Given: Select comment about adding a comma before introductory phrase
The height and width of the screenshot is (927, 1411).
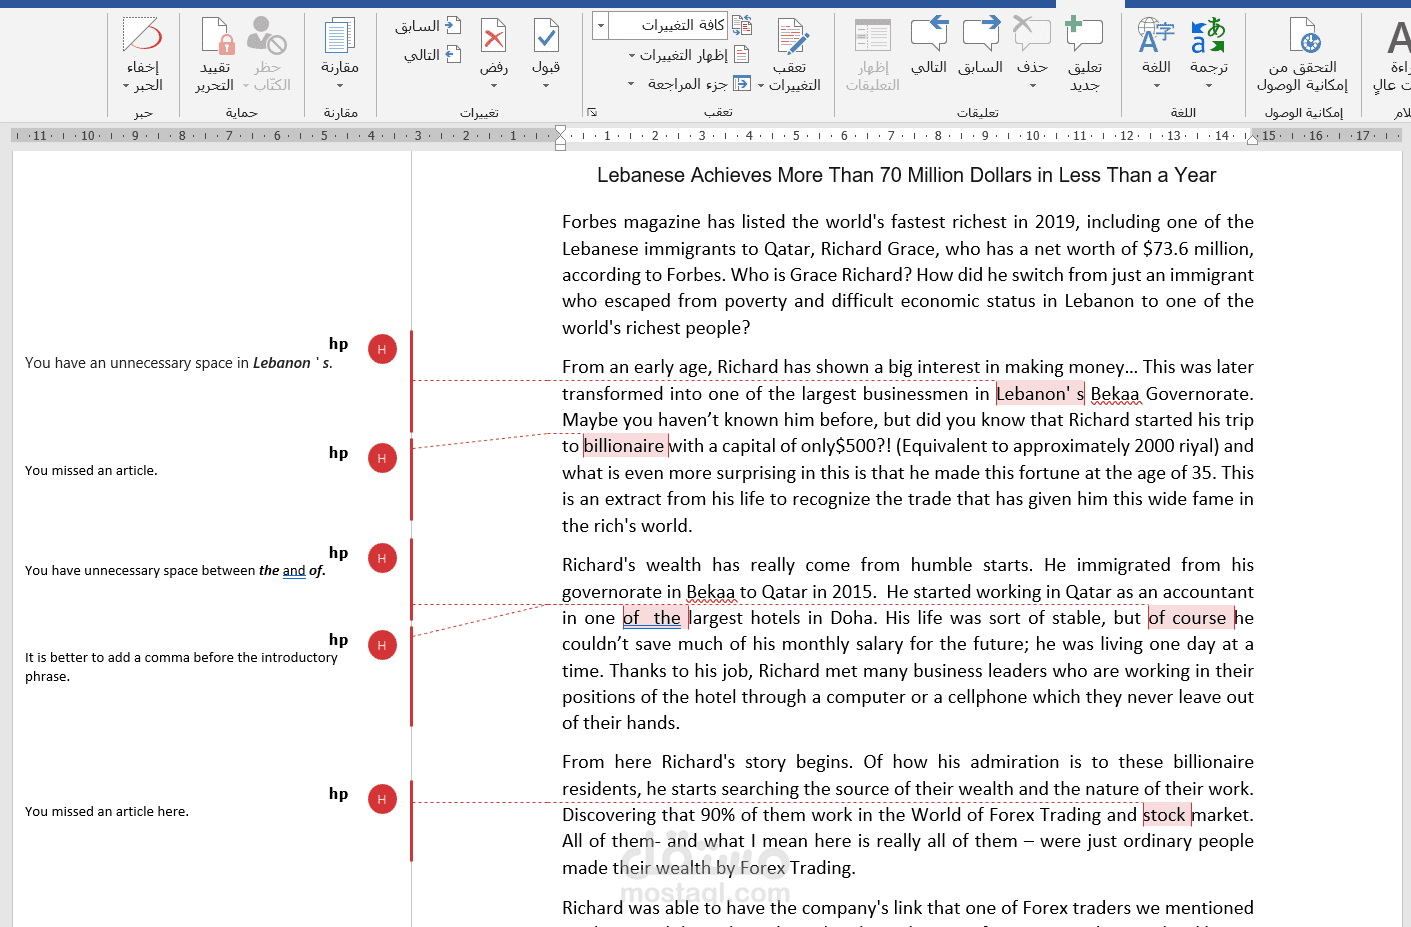Looking at the screenshot, I should [x=181, y=667].
